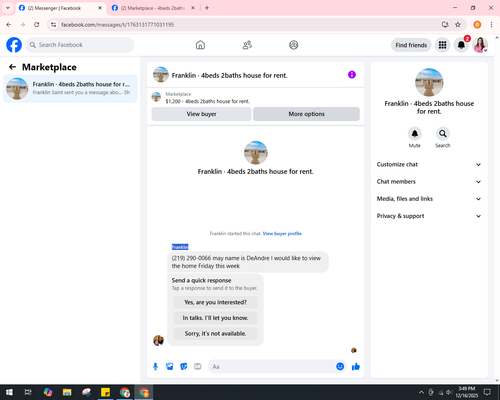Attach a file using the image icon
The image size is (500, 400).
point(170,367)
